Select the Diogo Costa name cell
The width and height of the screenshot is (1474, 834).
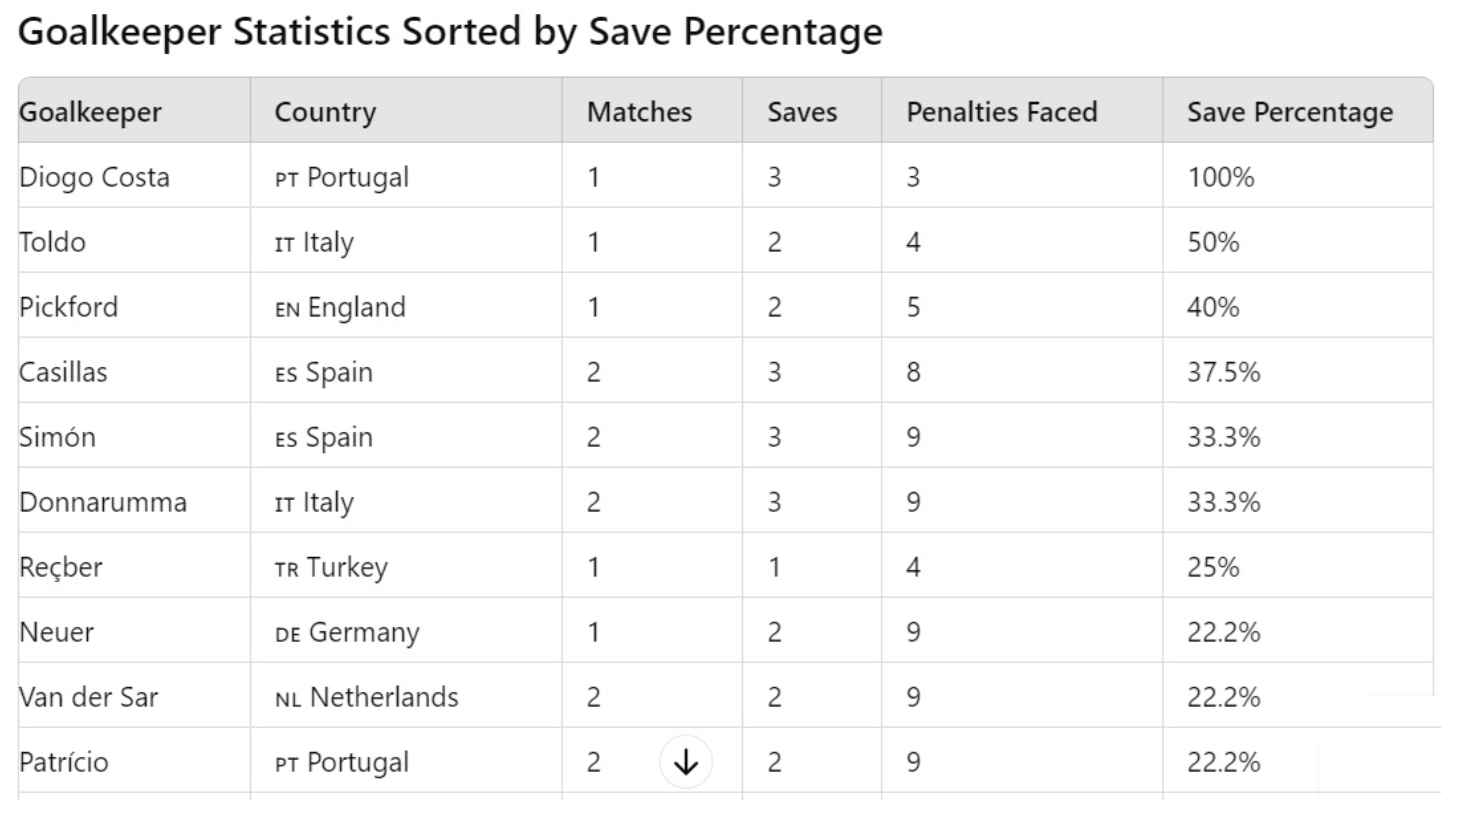[94, 177]
